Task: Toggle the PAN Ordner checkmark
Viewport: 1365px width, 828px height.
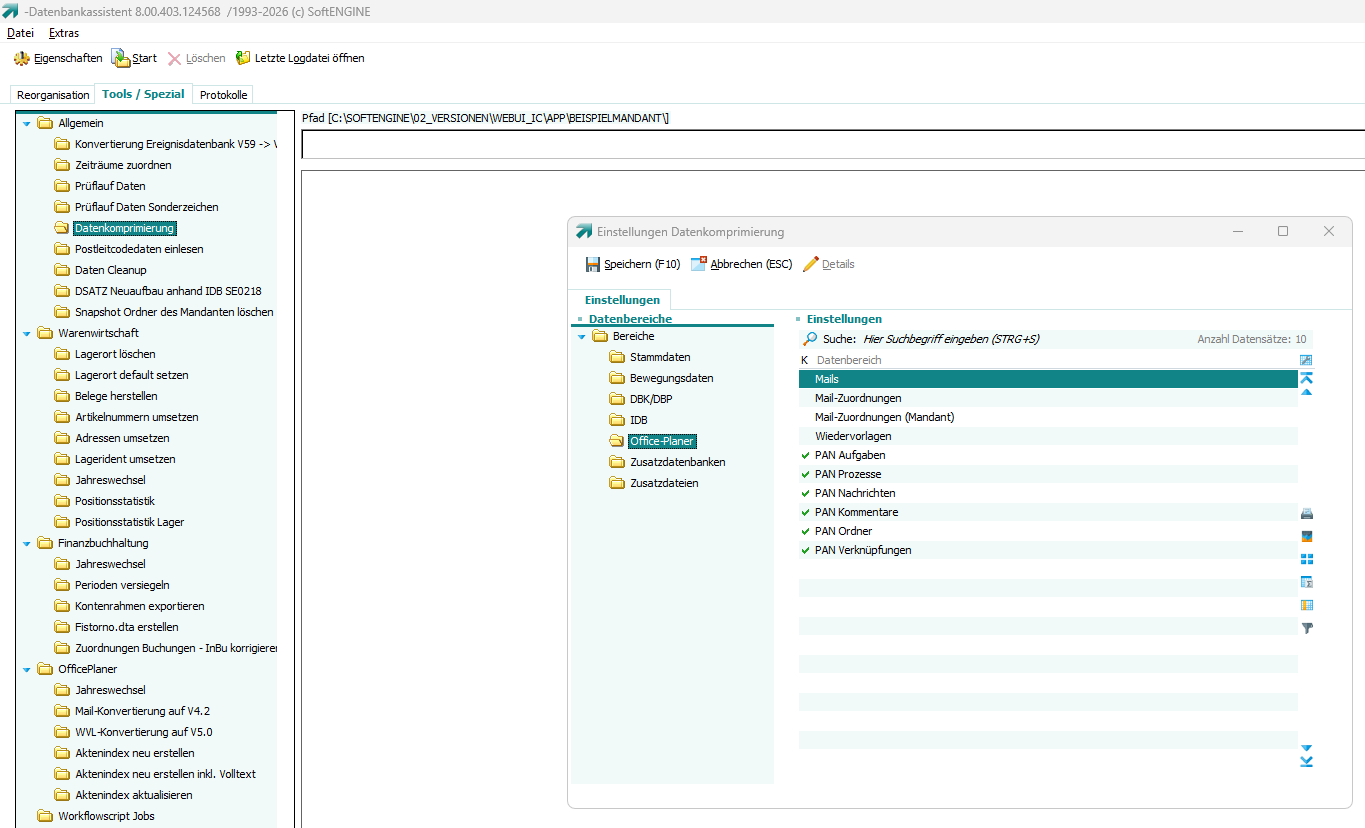Action: (806, 532)
